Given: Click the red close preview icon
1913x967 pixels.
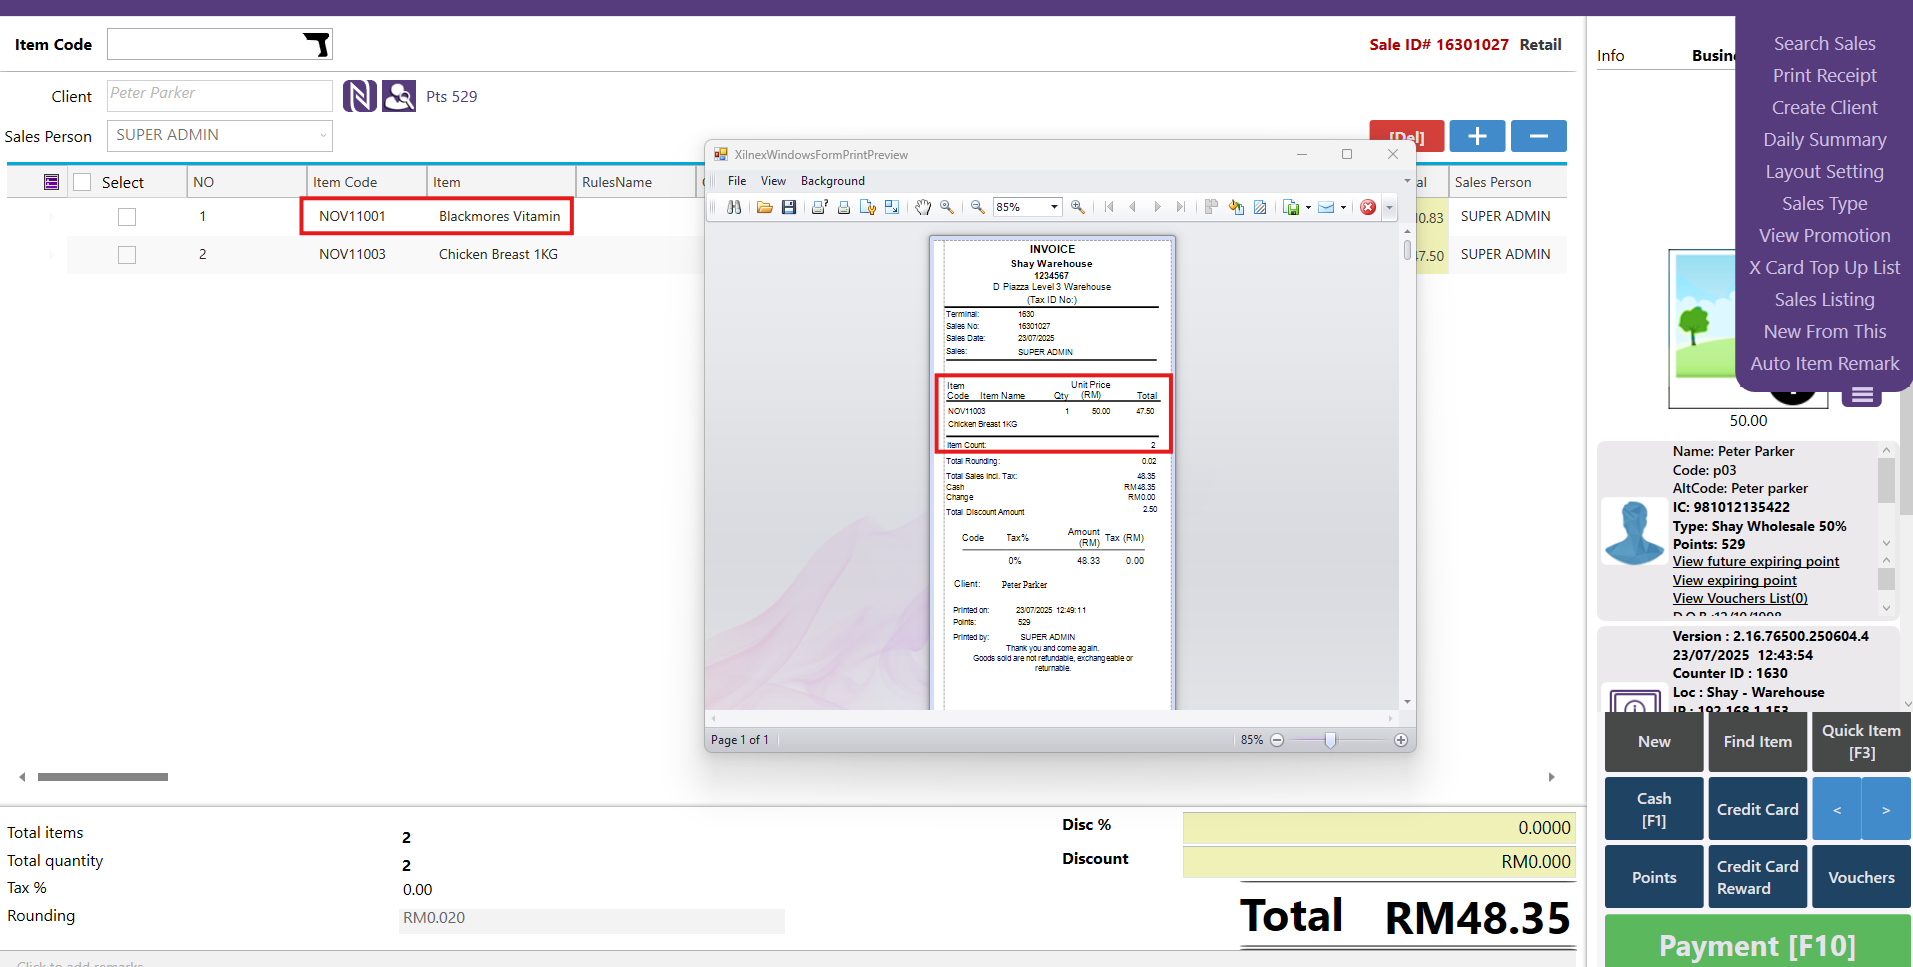Looking at the screenshot, I should tap(1368, 207).
